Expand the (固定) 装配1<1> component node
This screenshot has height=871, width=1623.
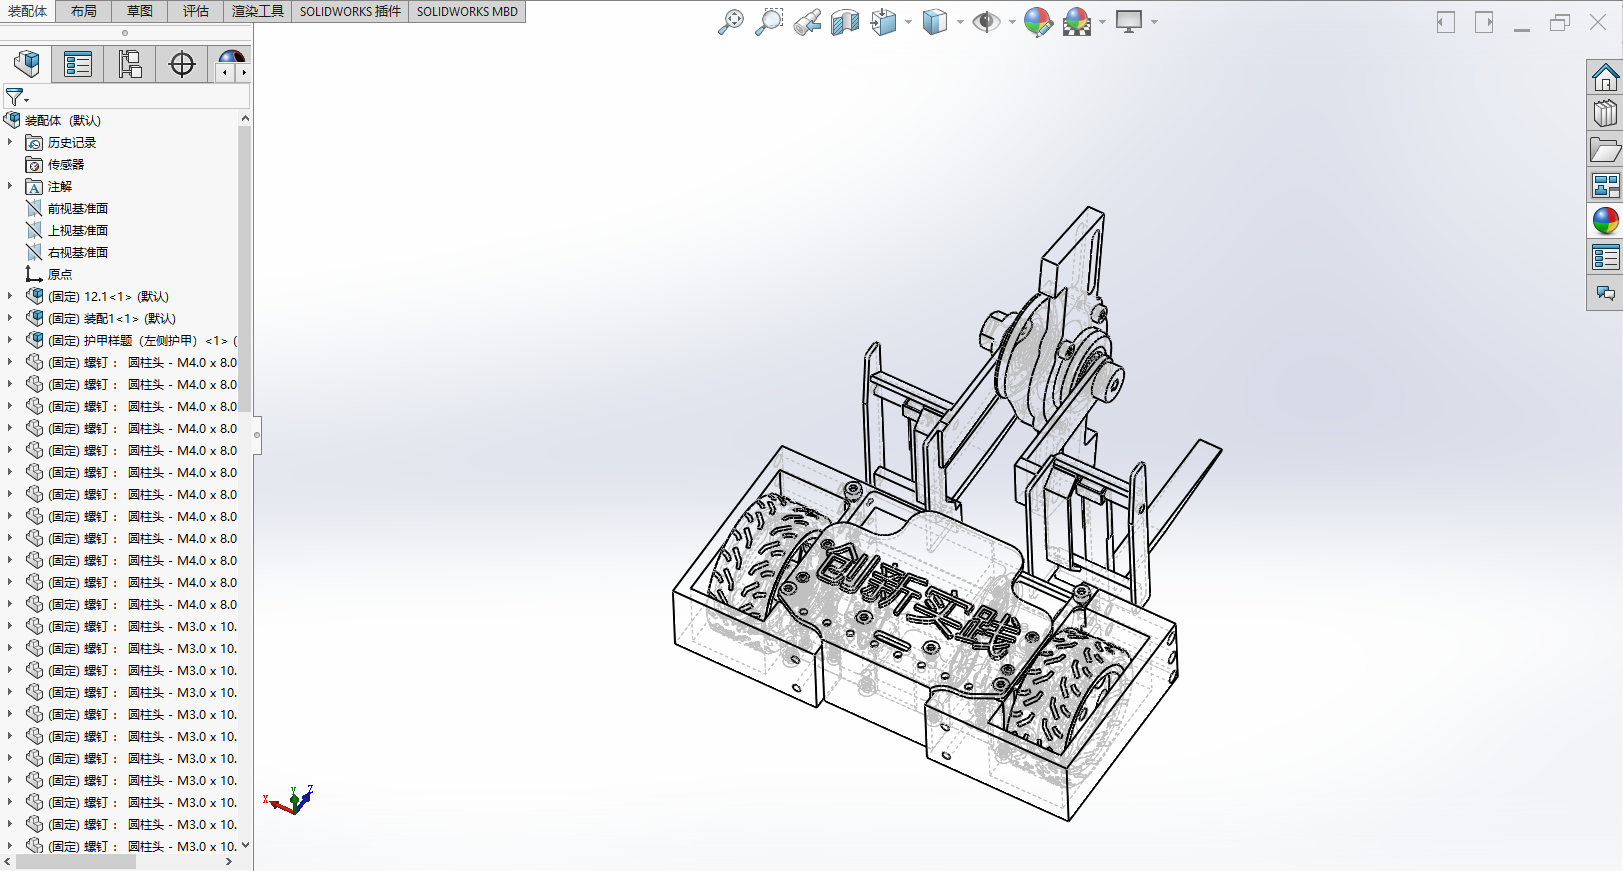(x=10, y=318)
